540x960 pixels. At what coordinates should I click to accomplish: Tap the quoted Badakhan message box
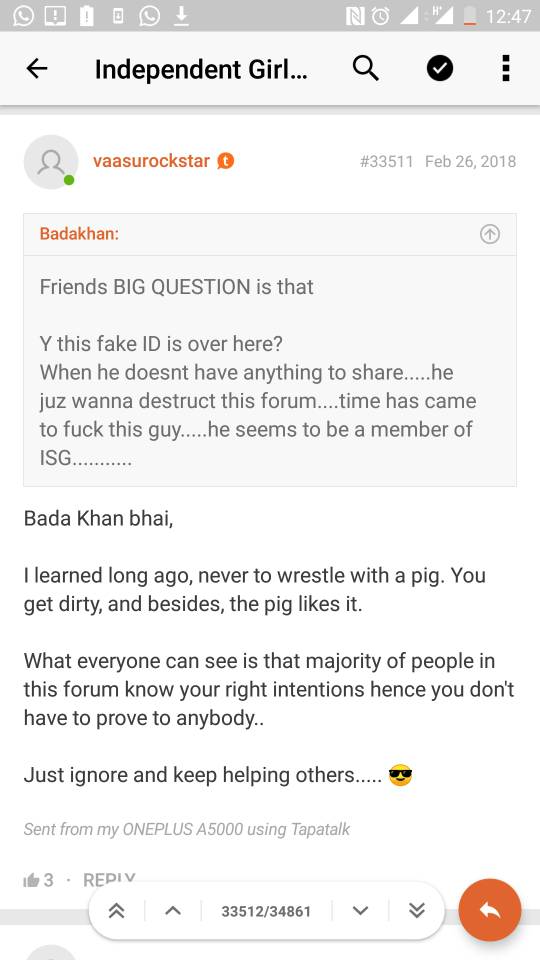coord(270,350)
